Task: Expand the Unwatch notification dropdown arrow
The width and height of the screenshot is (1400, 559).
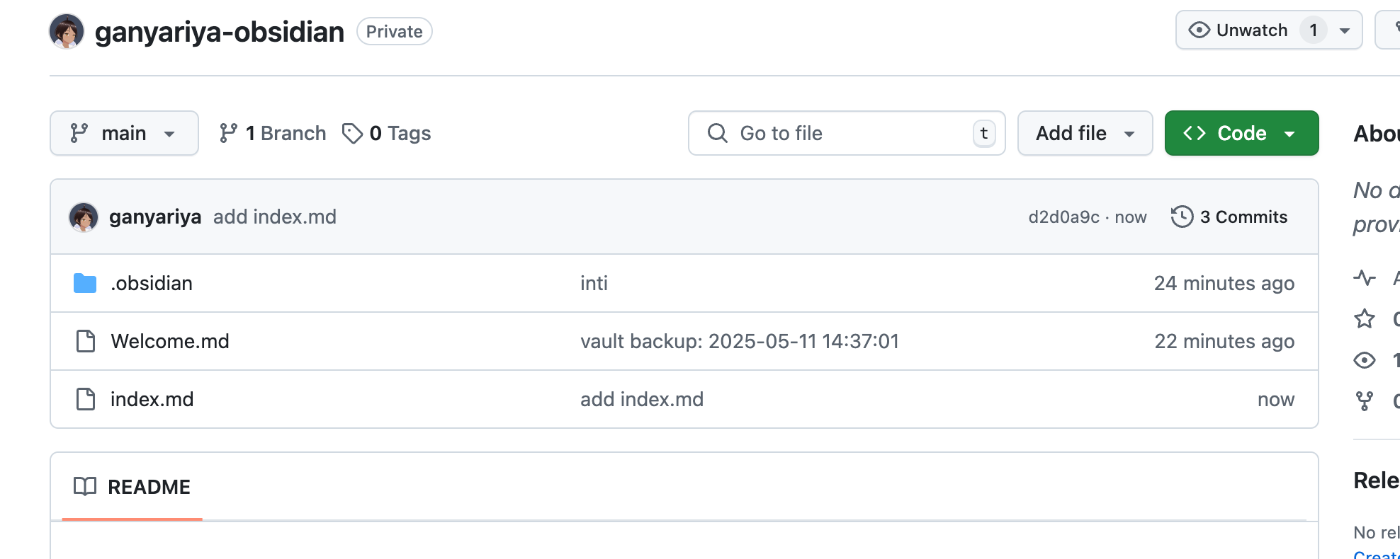Action: pyautogui.click(x=1345, y=30)
